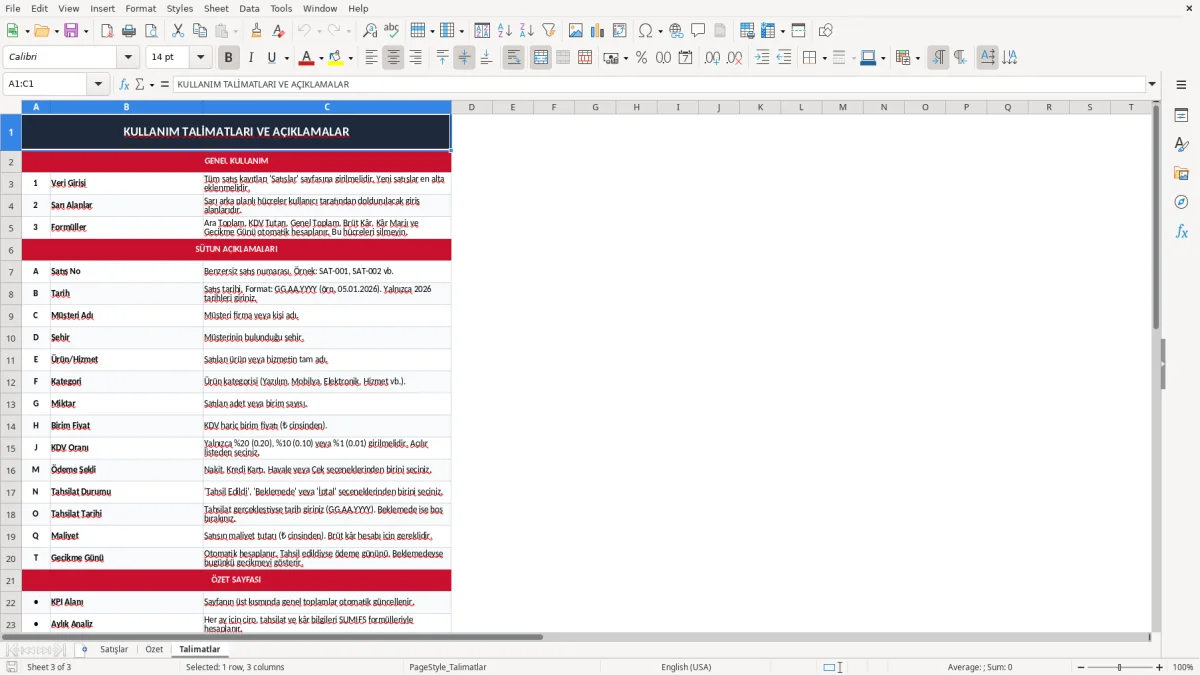1200x675 pixels.
Task: Save the document with the Save icon
Action: 73,31
